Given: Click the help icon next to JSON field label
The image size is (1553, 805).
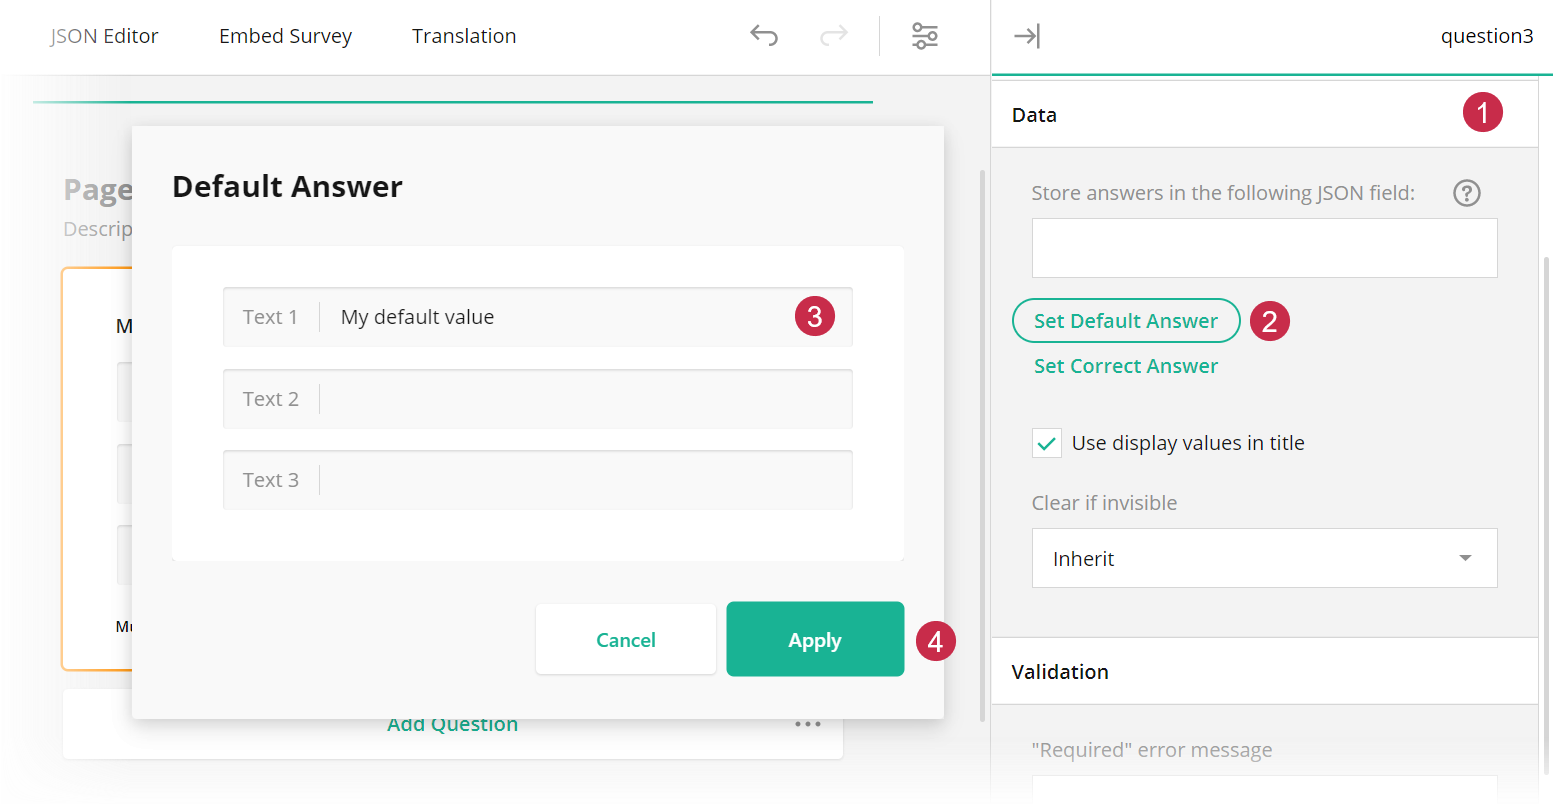Looking at the screenshot, I should (1466, 193).
